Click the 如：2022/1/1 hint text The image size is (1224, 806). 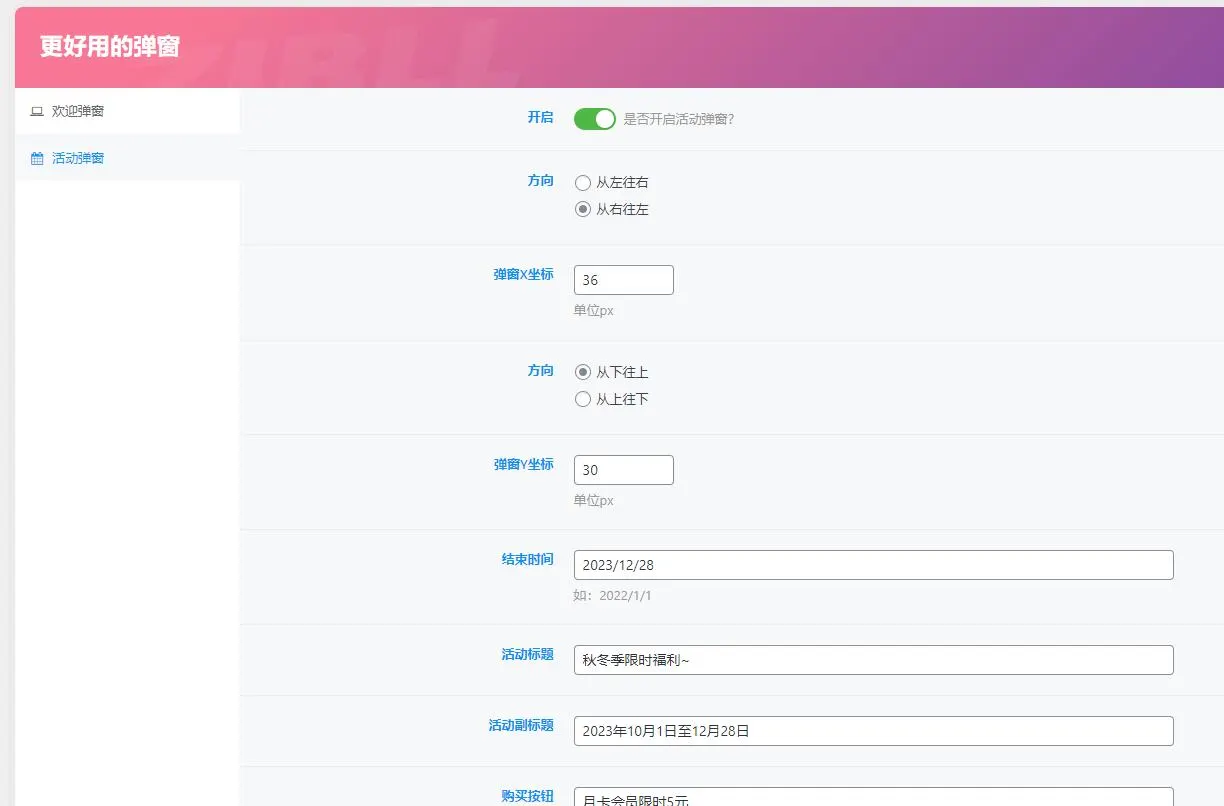click(x=613, y=595)
